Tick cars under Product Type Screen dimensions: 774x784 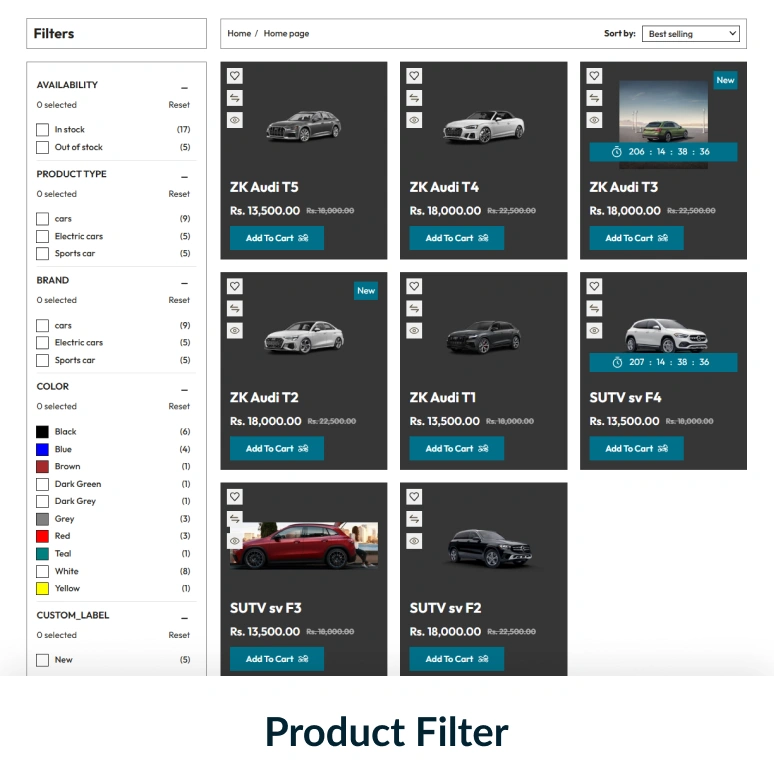[x=42, y=219]
